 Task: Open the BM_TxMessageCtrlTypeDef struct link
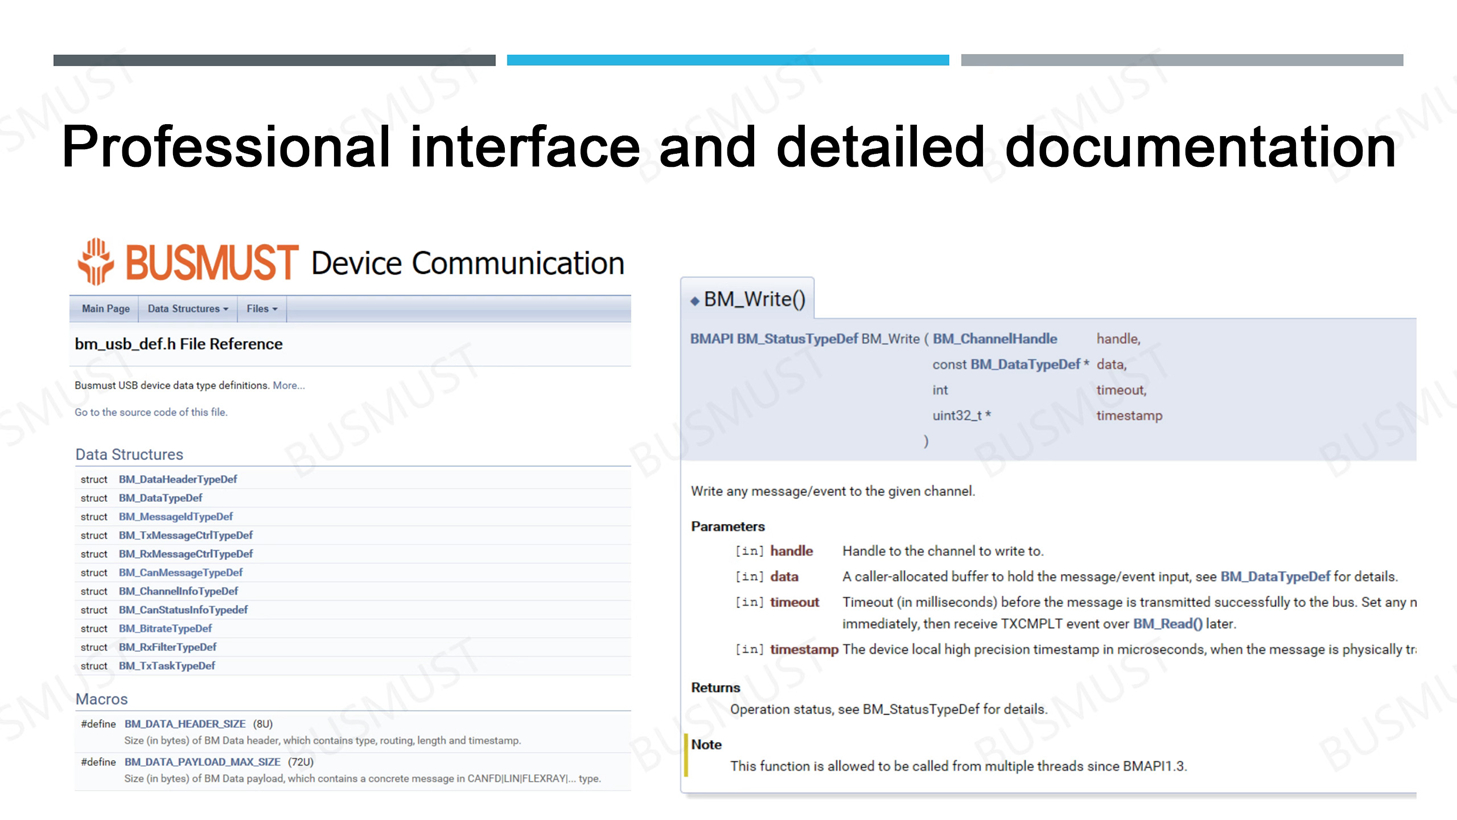coord(185,535)
